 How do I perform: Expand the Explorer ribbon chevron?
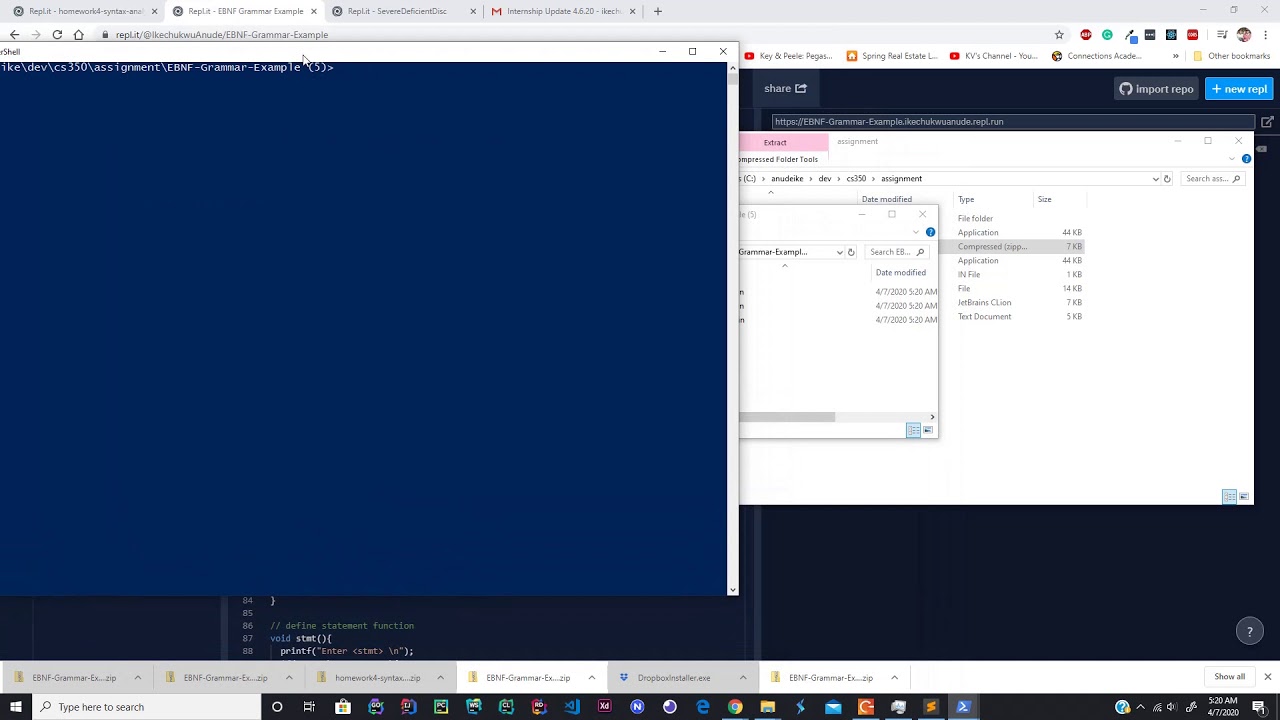pyautogui.click(x=1232, y=159)
